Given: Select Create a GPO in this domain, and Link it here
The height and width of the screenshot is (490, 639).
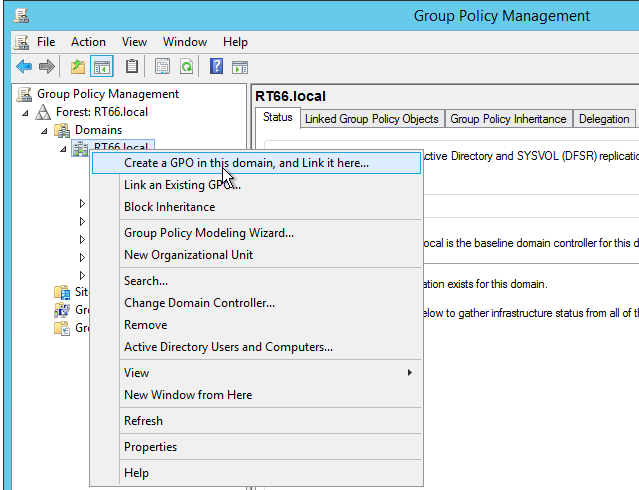Looking at the screenshot, I should point(256,163).
